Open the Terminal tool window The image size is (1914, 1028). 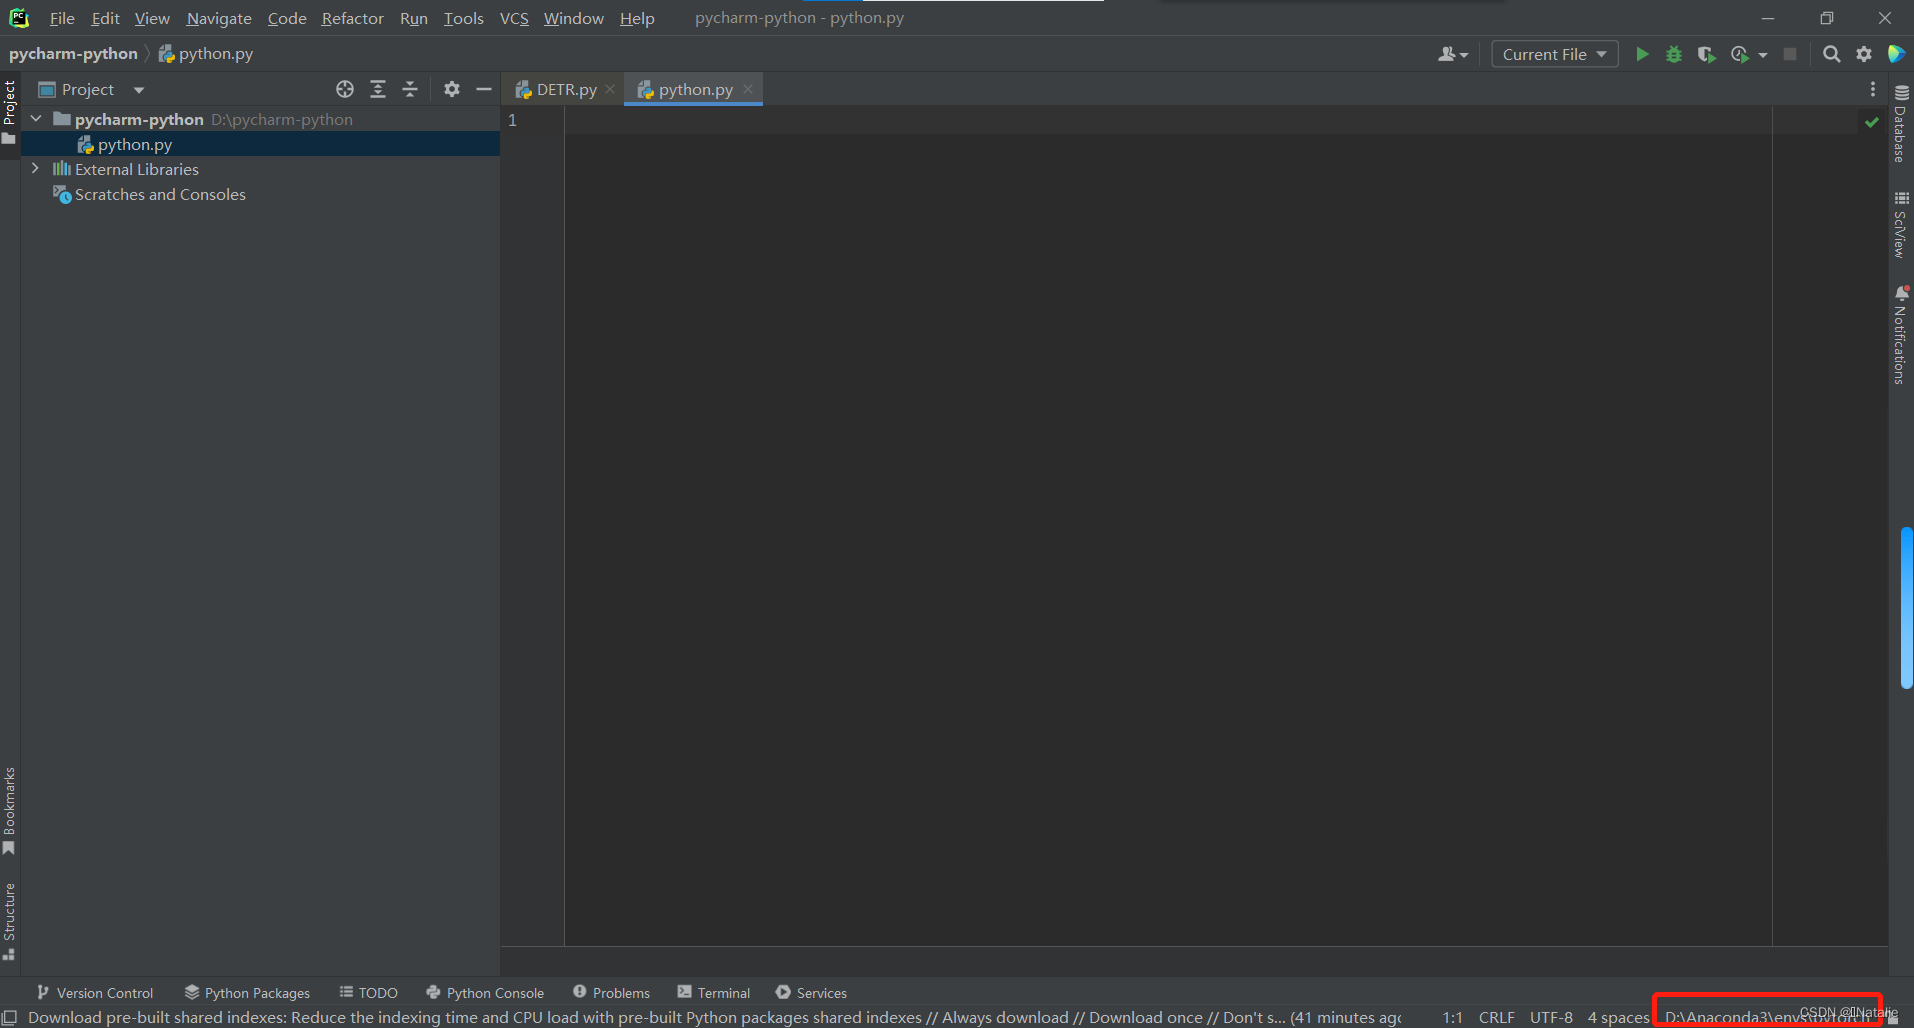point(713,992)
